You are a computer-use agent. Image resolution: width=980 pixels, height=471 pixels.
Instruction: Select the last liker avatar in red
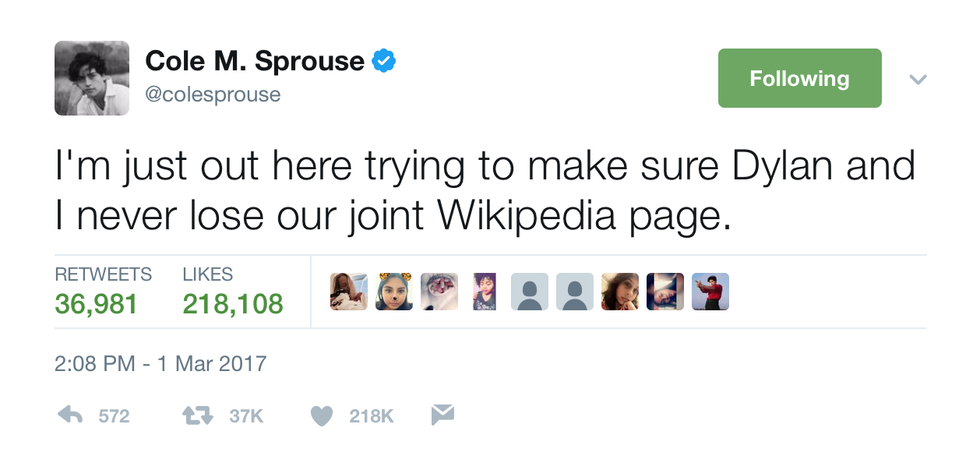711,292
